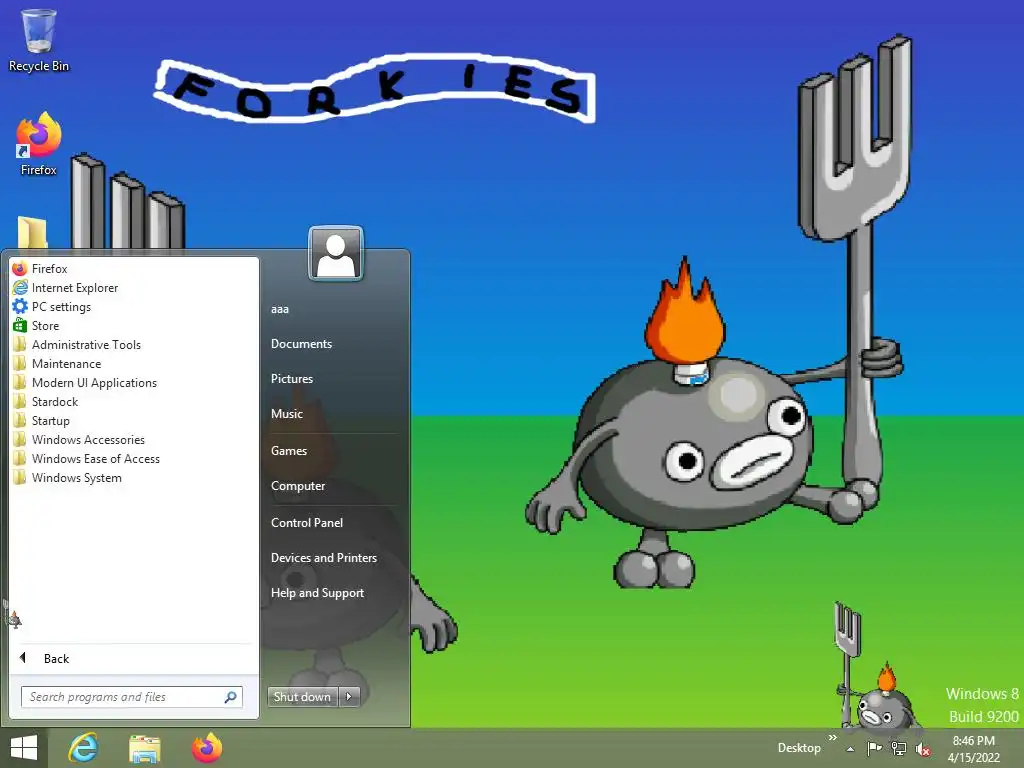Open Control Panel from the start menu
Screen dimensions: 1024x768
(x=307, y=522)
